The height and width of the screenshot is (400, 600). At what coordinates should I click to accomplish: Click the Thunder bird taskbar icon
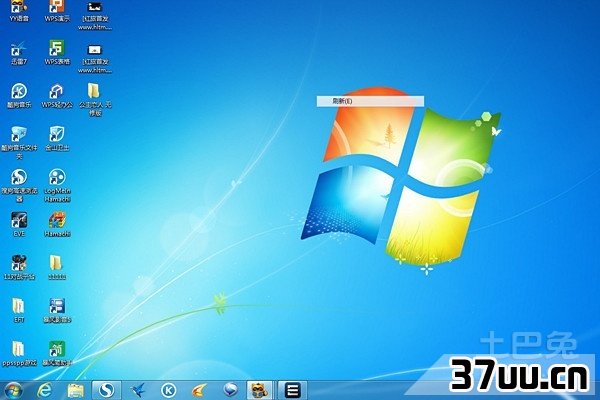click(x=138, y=390)
